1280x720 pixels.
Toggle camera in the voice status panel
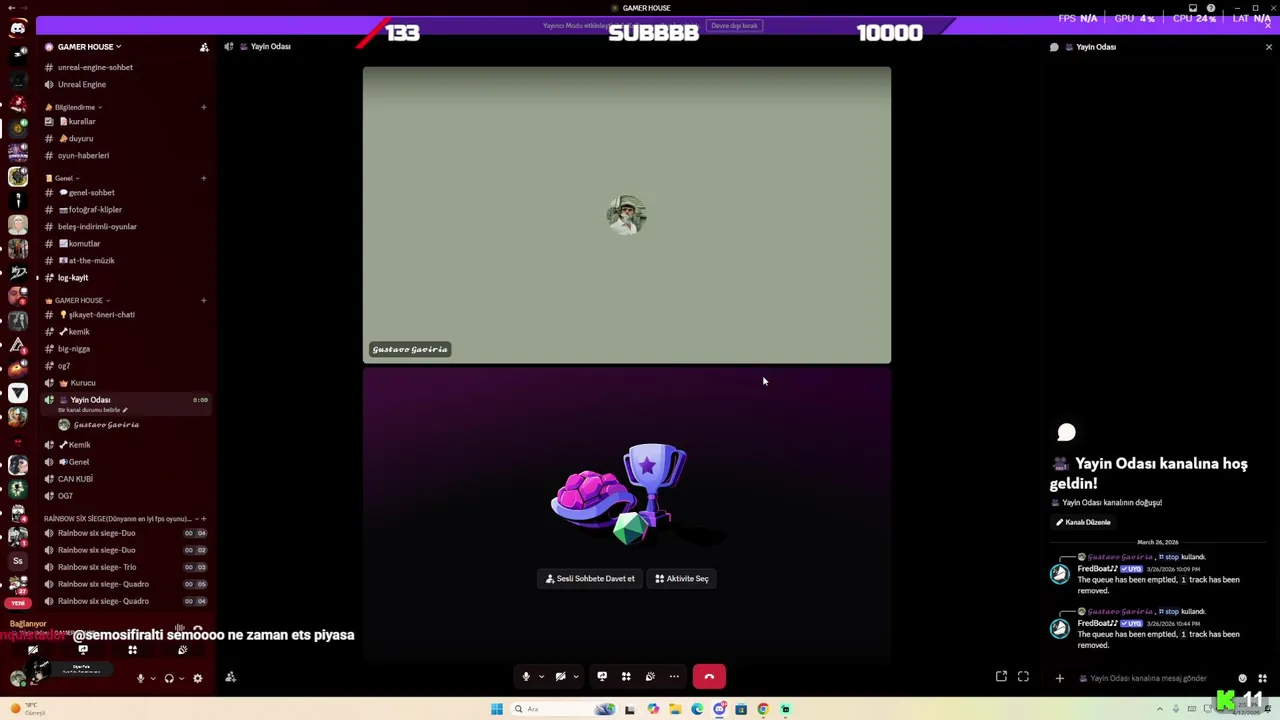[x=33, y=650]
